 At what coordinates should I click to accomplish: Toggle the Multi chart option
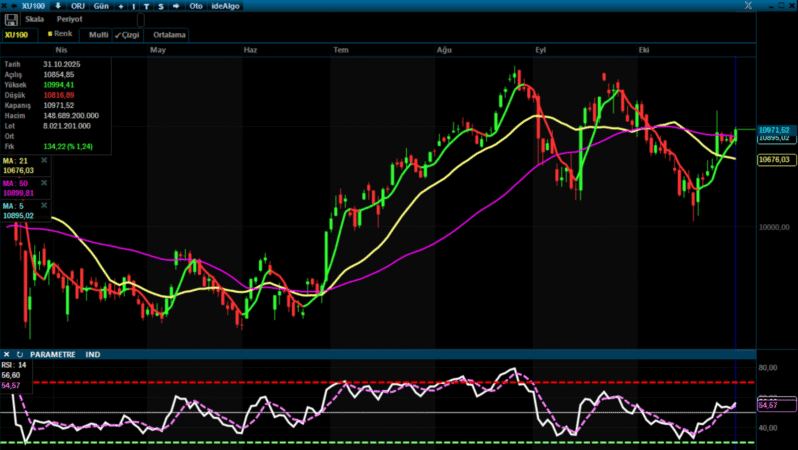[97, 34]
